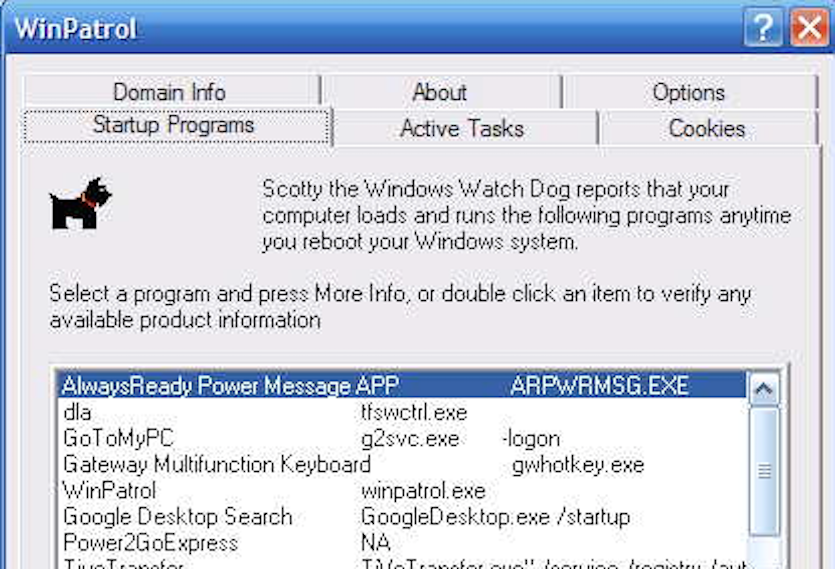Go to the Active Tasks tab

point(463,128)
